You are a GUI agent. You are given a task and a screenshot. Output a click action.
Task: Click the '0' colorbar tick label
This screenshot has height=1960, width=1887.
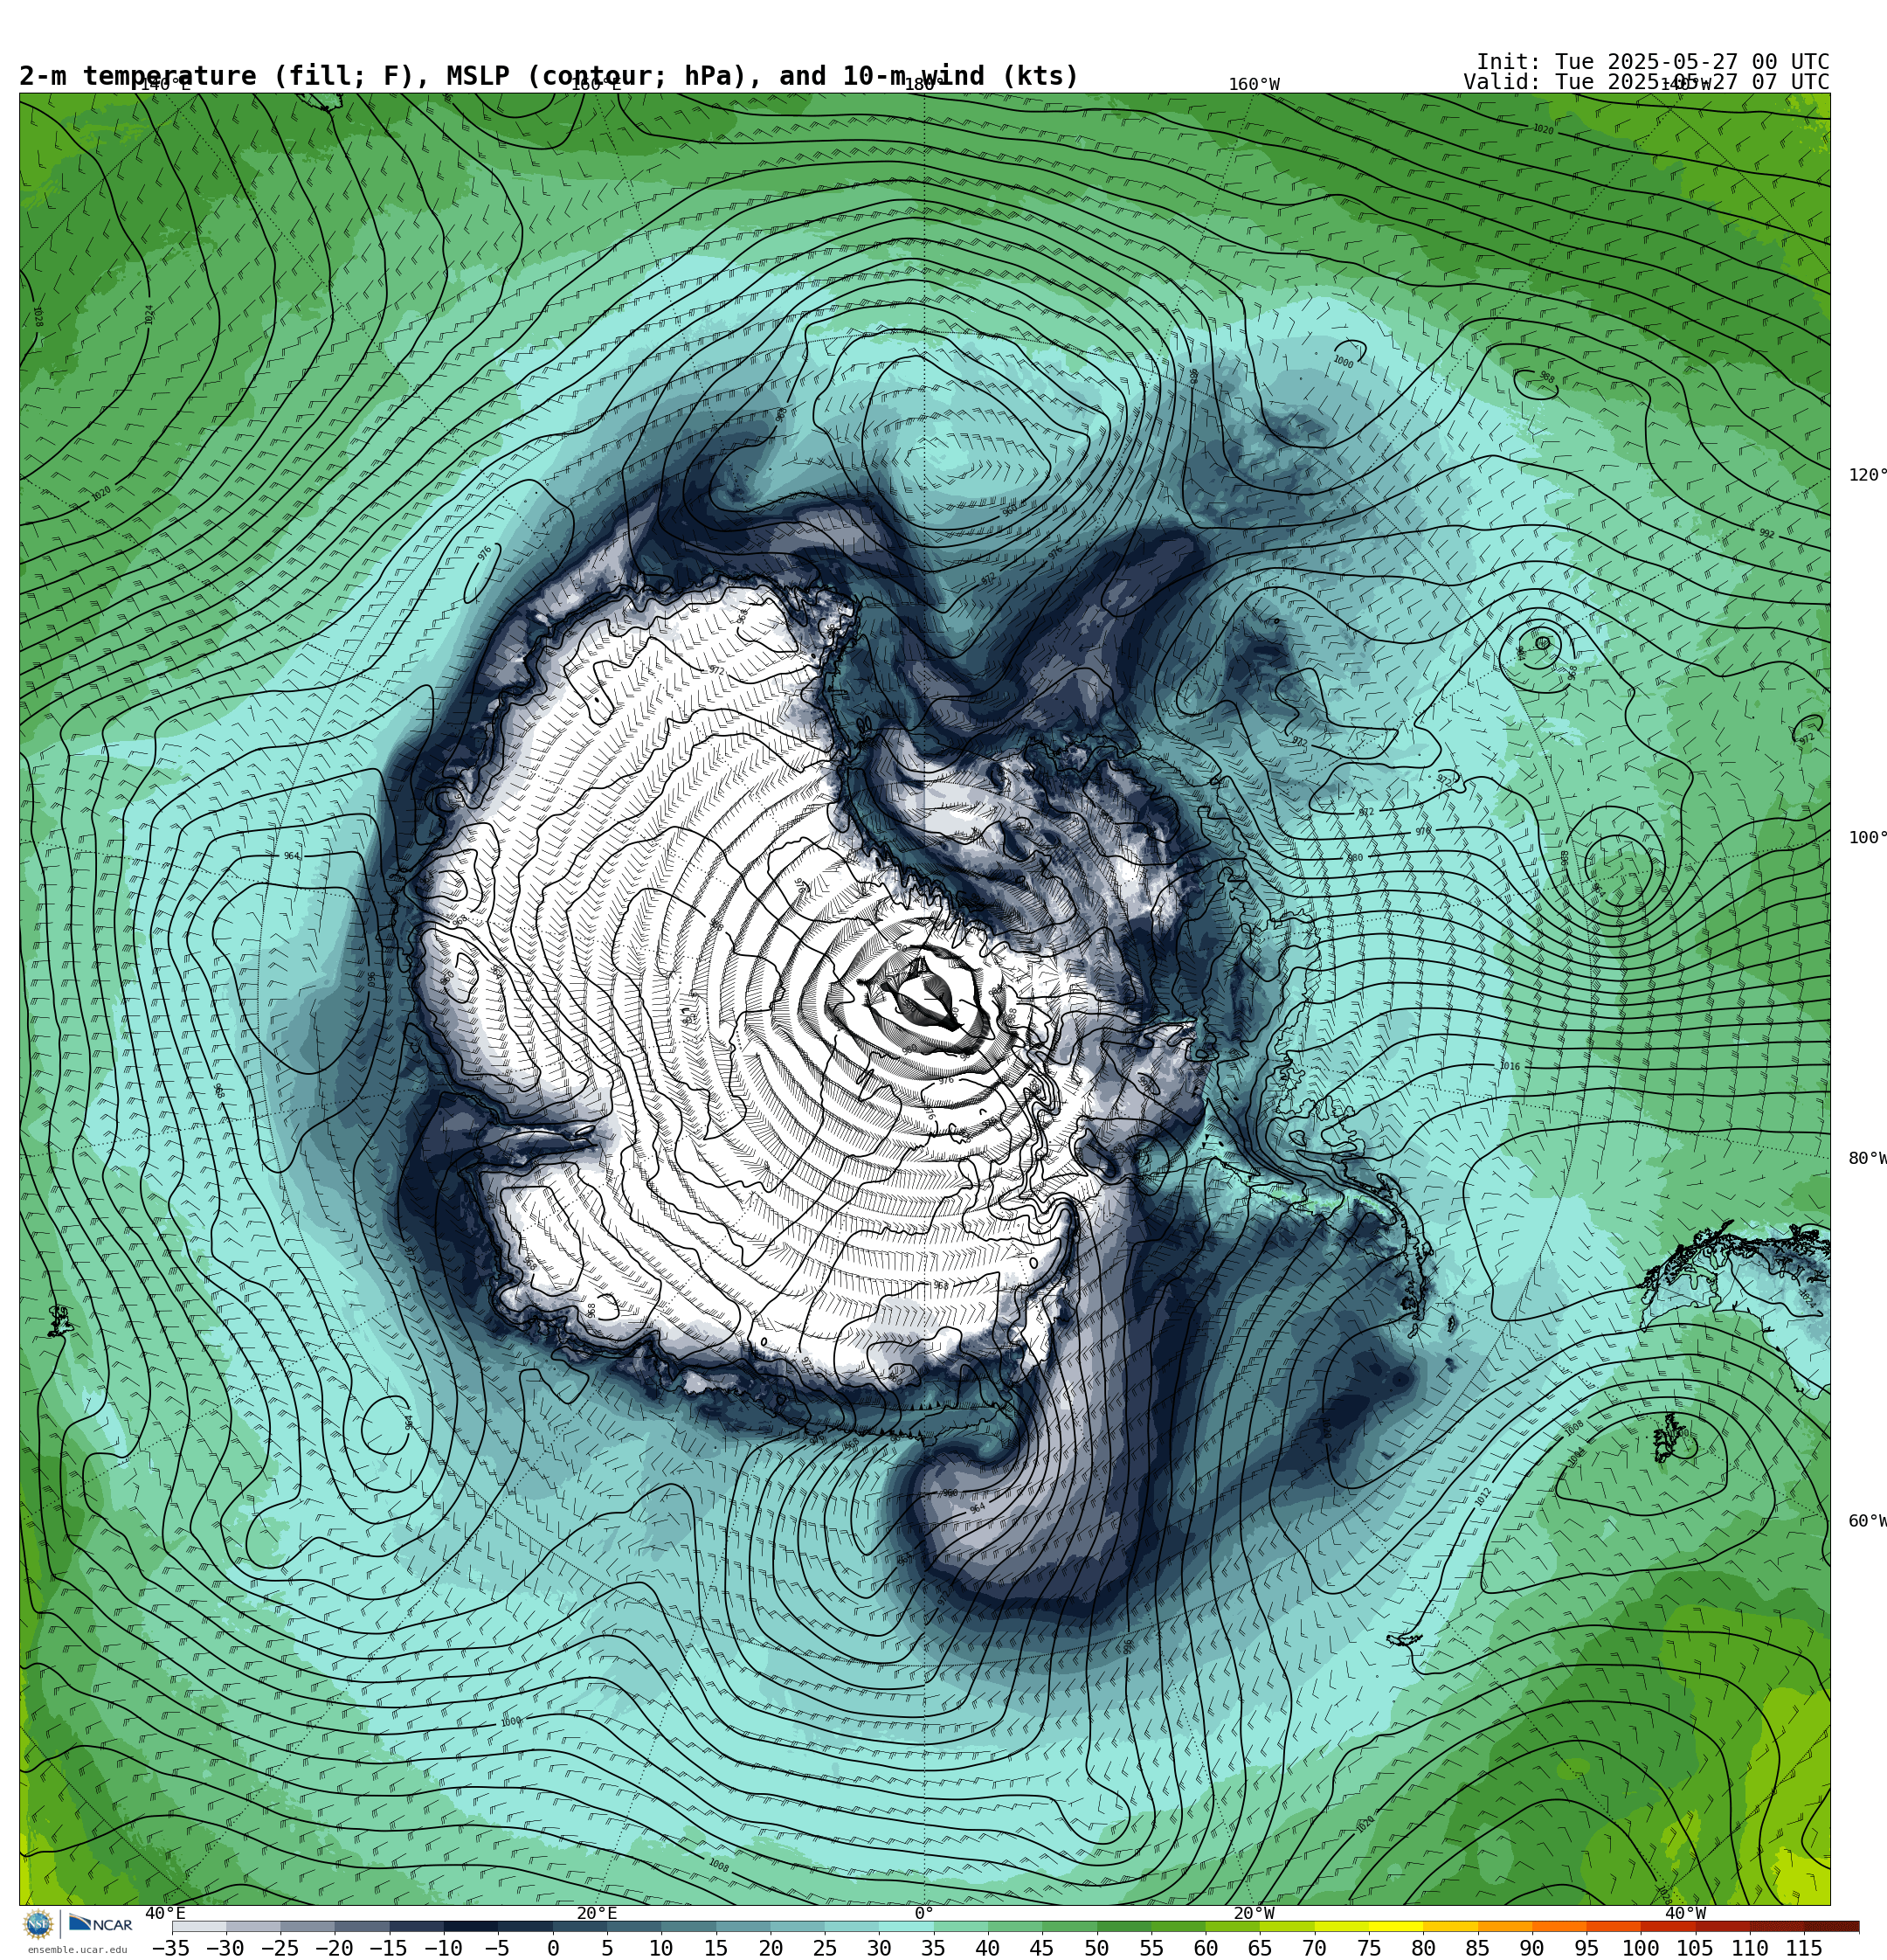553,1948
